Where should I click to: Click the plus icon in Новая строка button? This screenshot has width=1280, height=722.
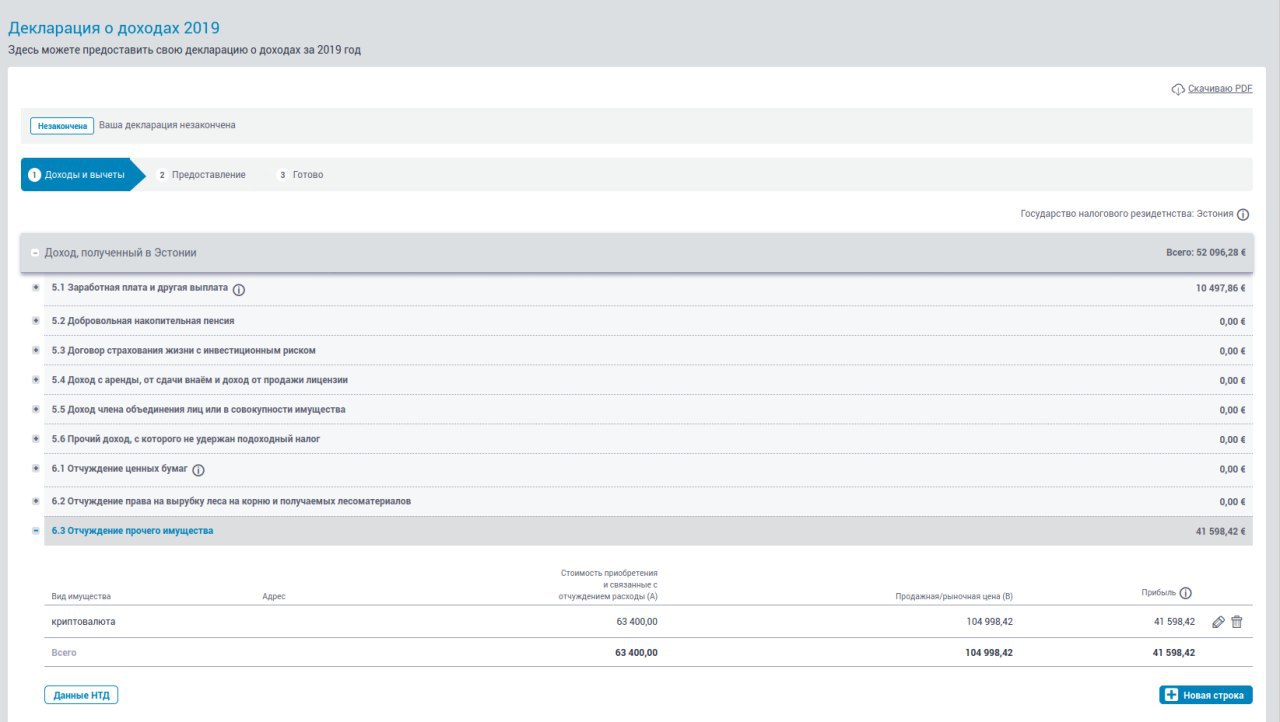[x=1171, y=695]
